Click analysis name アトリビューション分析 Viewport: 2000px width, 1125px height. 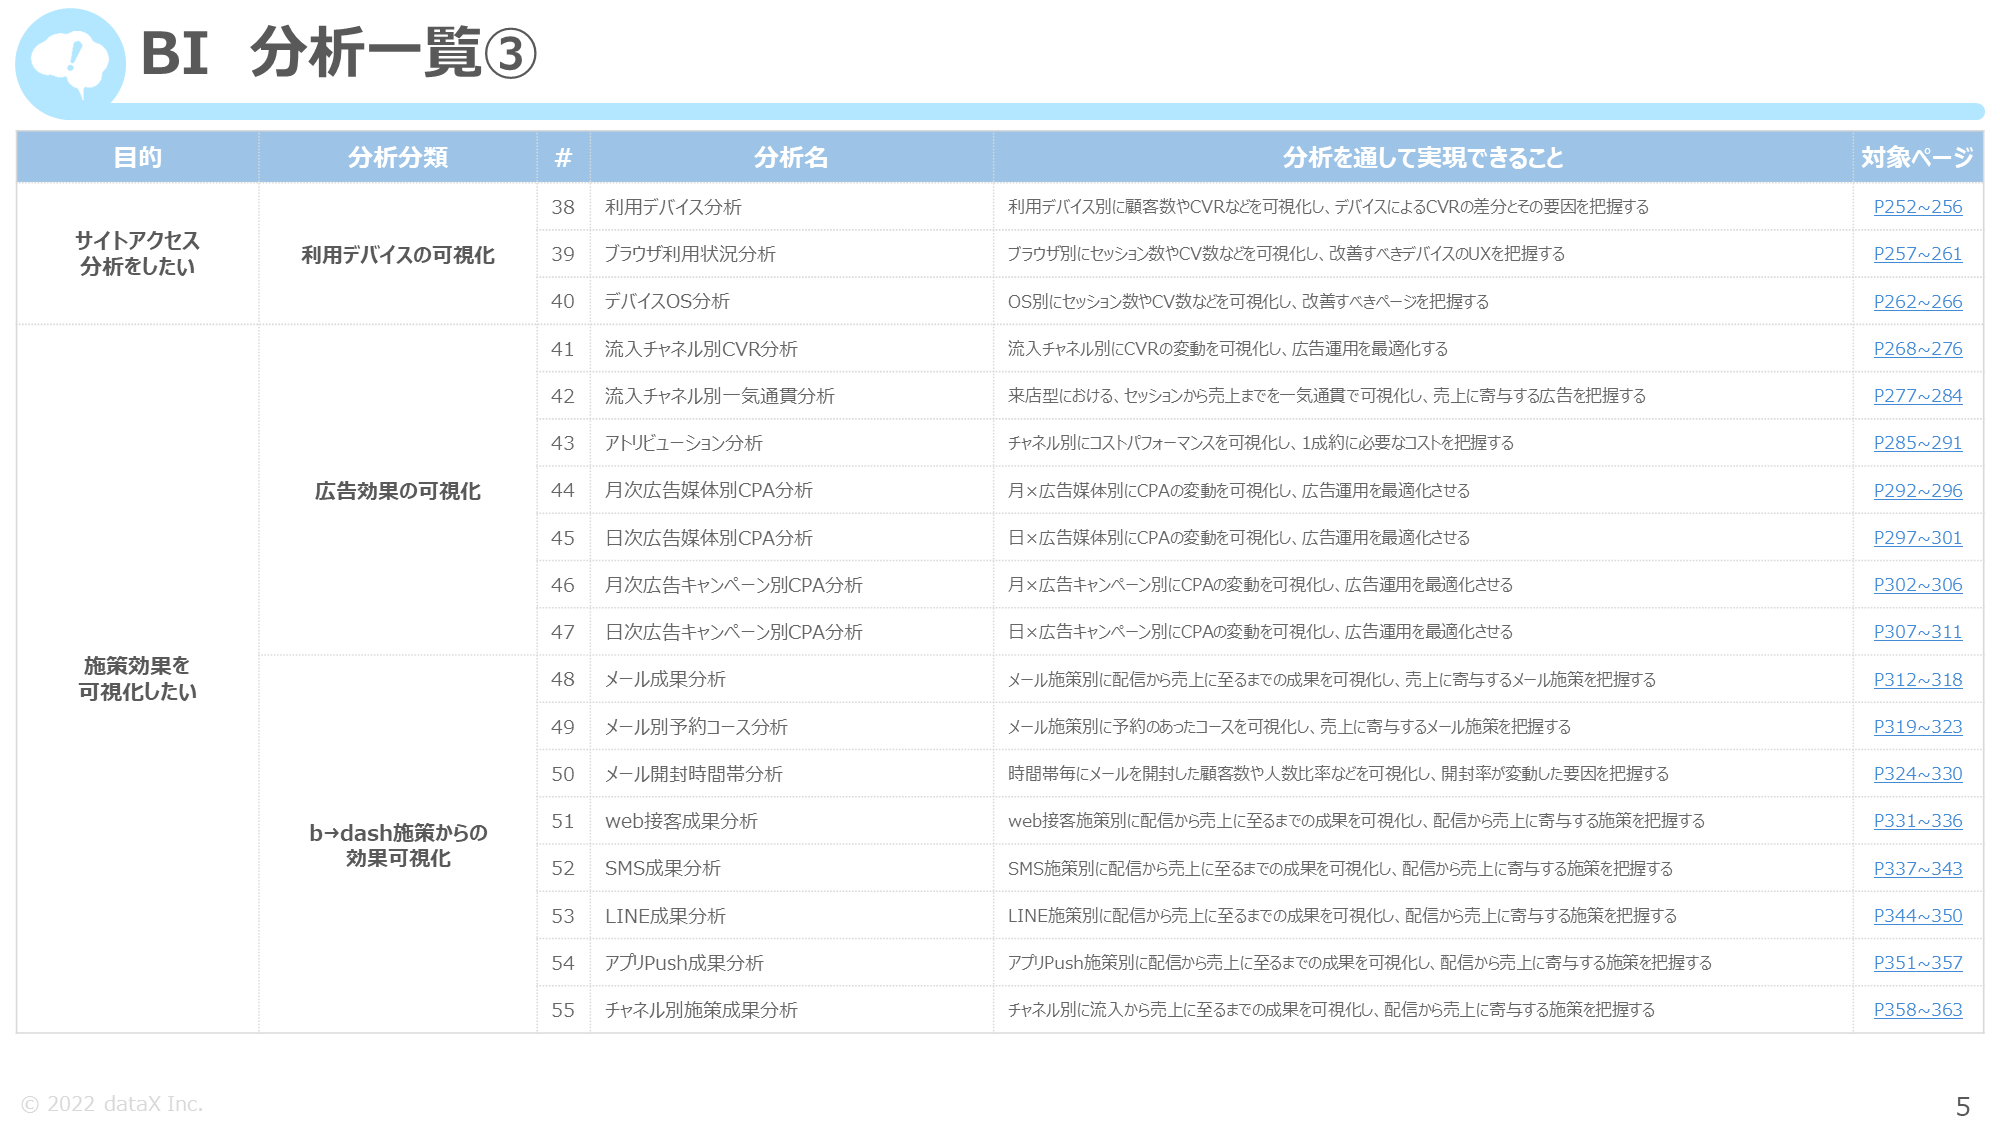point(683,443)
